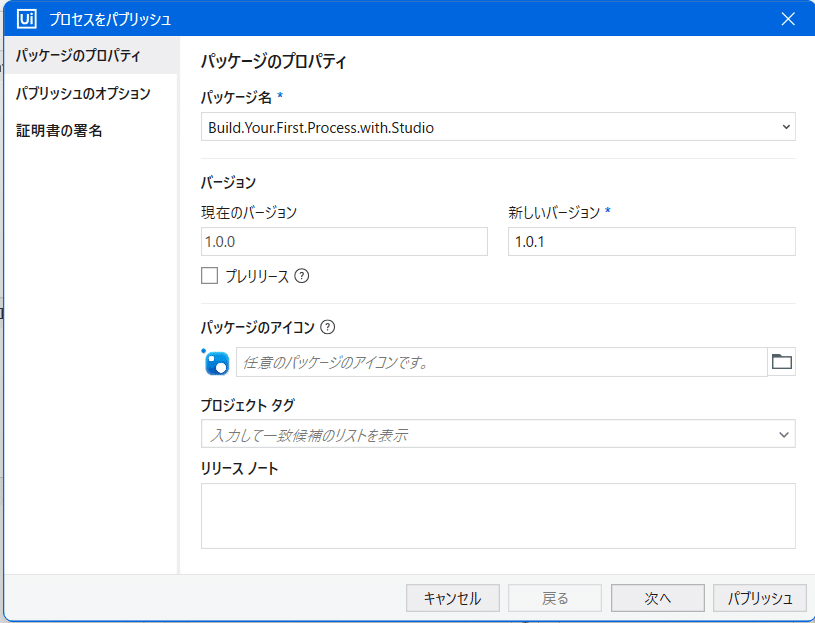Image resolution: width=815 pixels, height=623 pixels.
Task: Click the help icon beside パッケージのアイコン
Action: 327,327
